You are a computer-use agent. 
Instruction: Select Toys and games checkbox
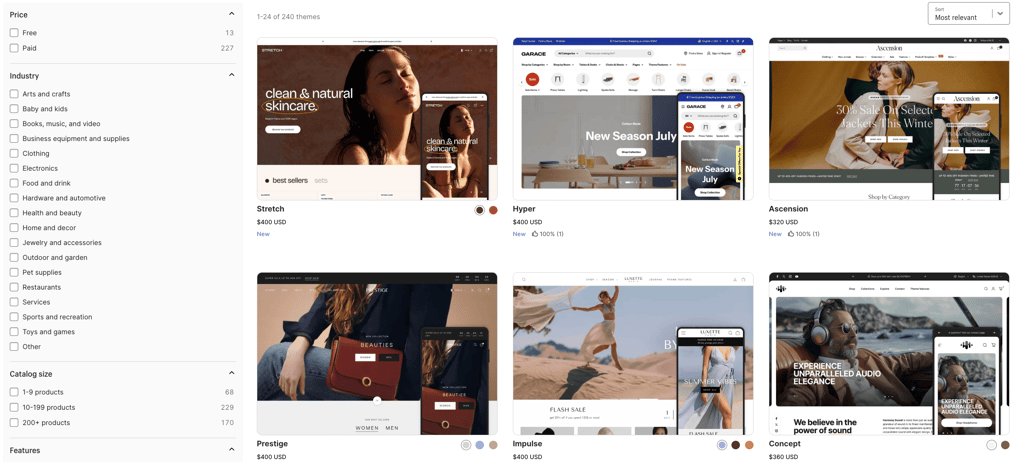[x=14, y=332]
